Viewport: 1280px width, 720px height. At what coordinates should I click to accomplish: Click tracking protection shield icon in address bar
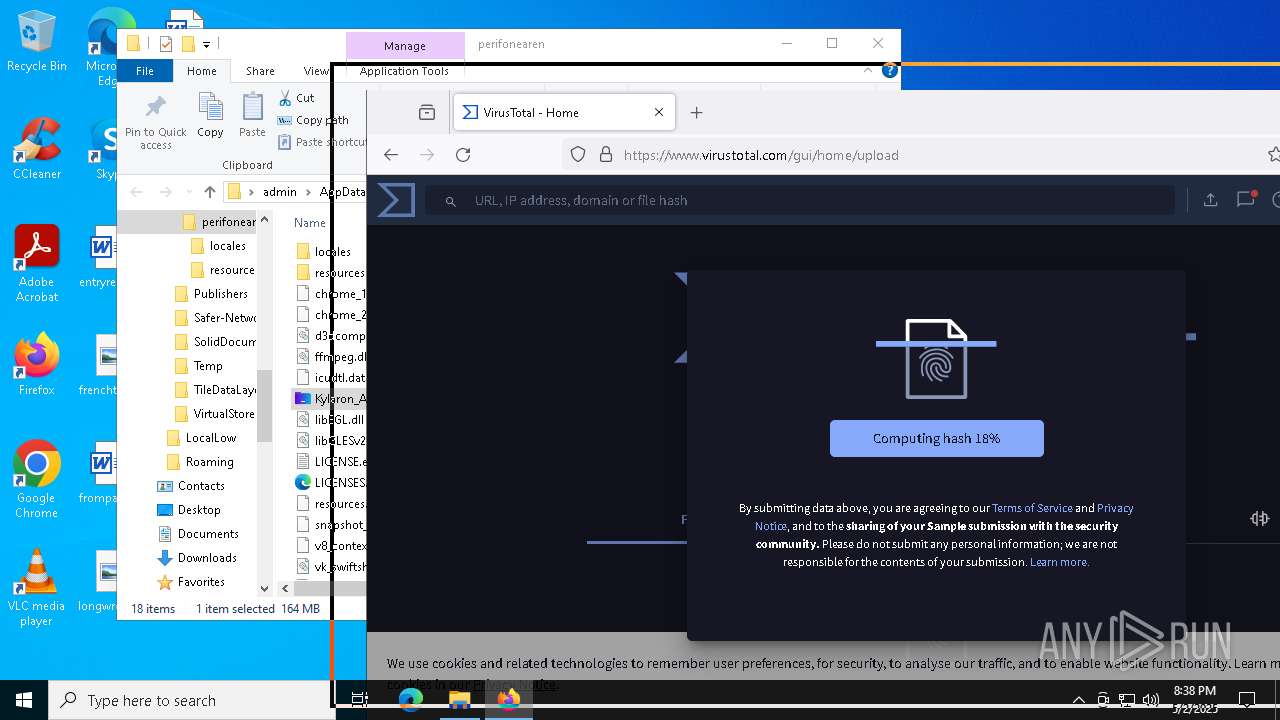(x=578, y=155)
